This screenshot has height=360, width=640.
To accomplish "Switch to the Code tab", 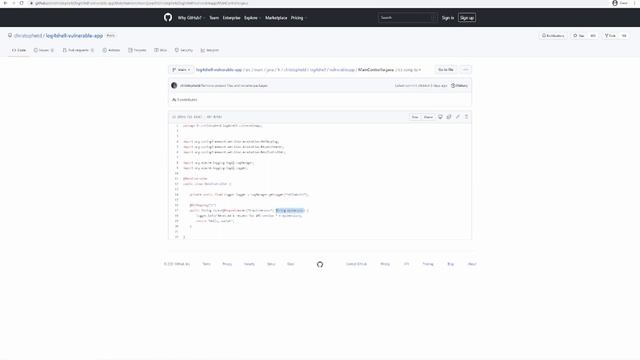I will [19, 50].
